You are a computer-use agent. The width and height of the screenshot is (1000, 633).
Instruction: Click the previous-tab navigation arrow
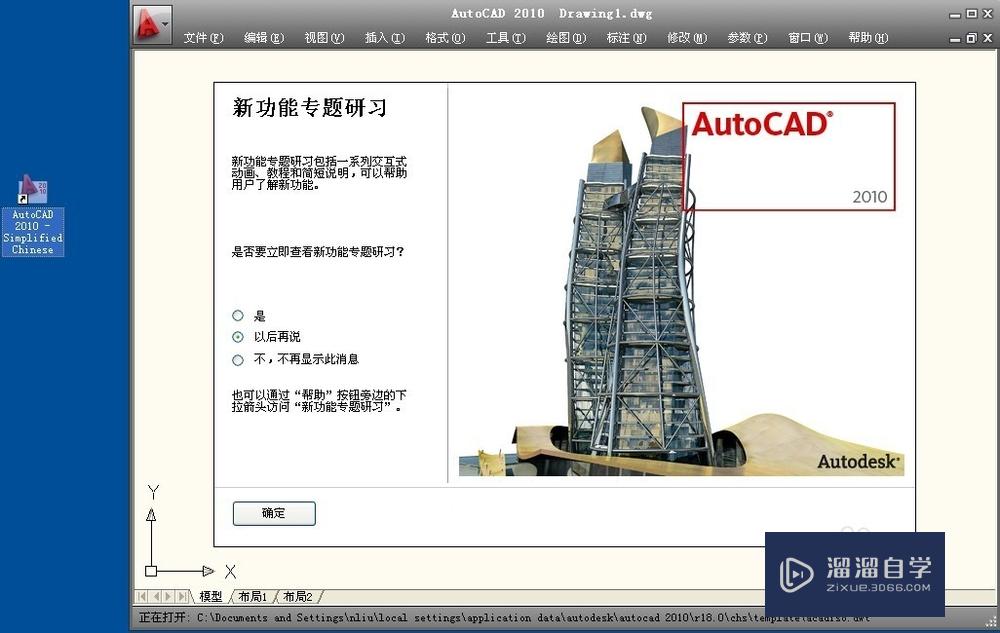156,596
